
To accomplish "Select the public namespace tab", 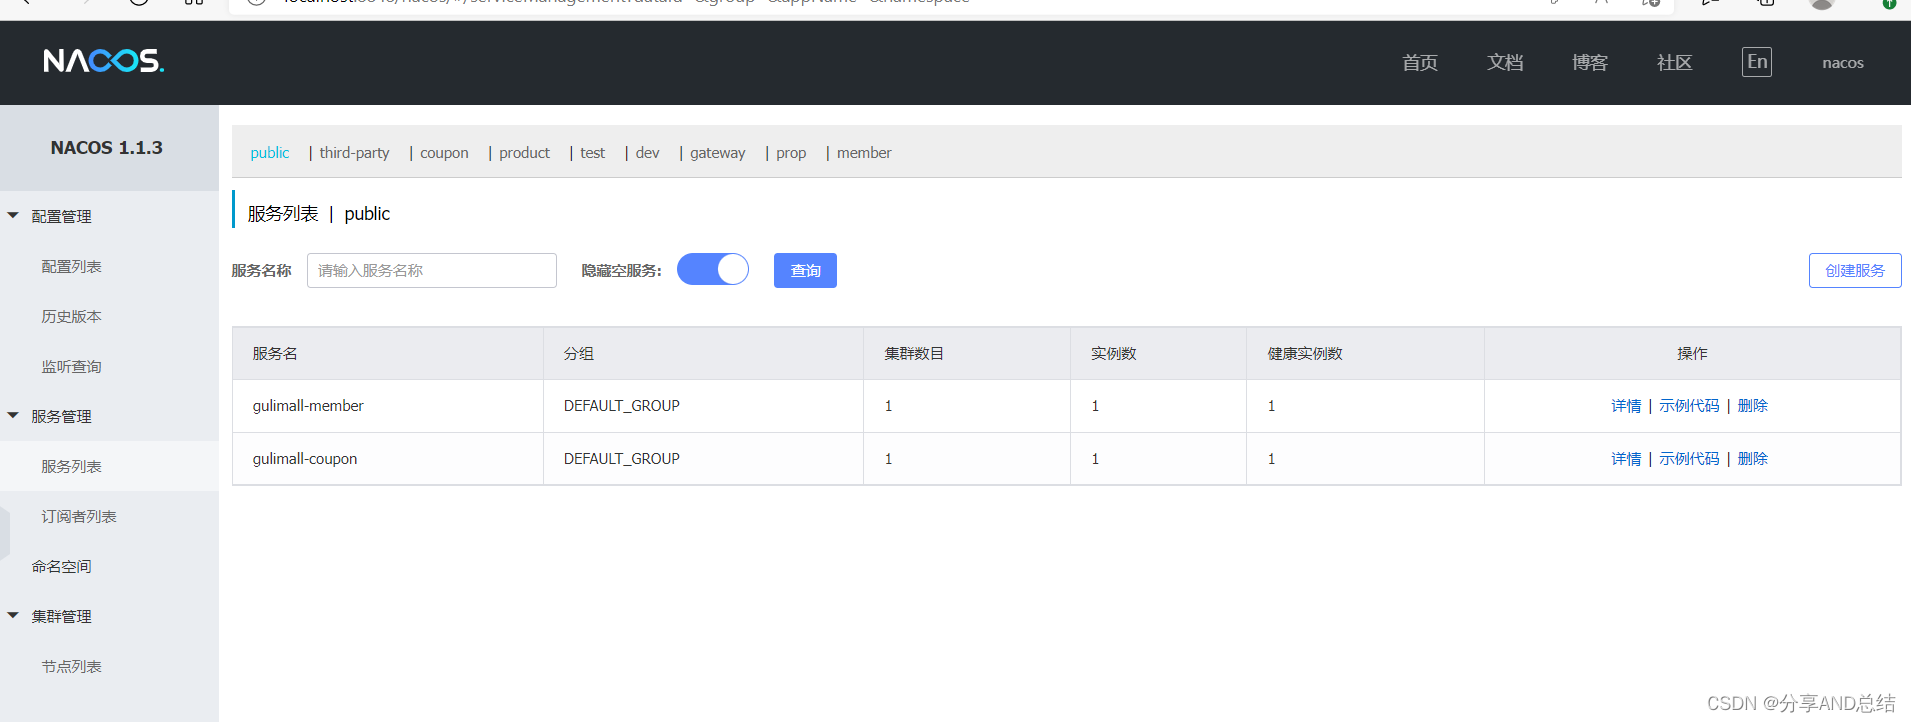I will point(270,153).
